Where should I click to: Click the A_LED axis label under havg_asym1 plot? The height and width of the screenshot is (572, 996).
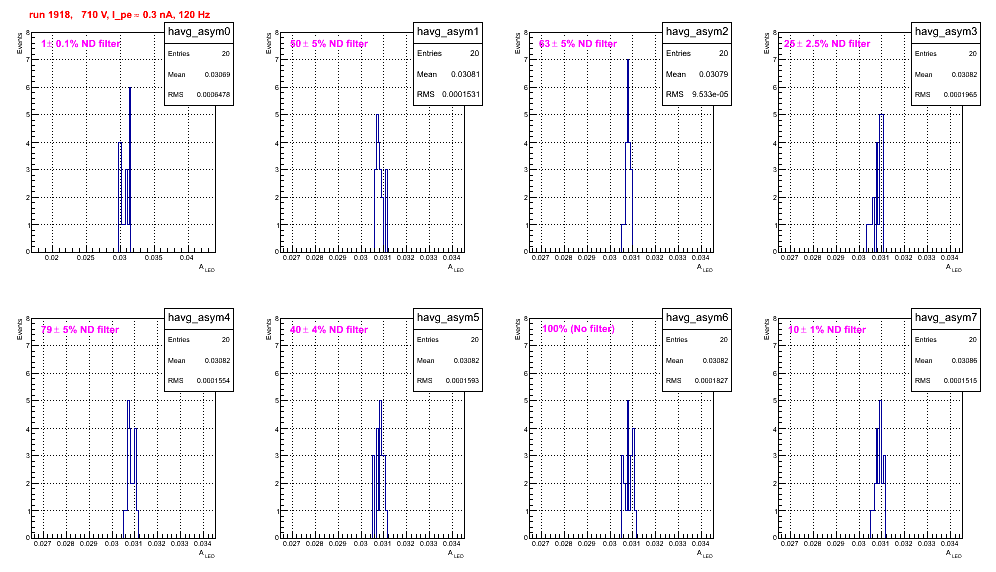click(x=456, y=268)
